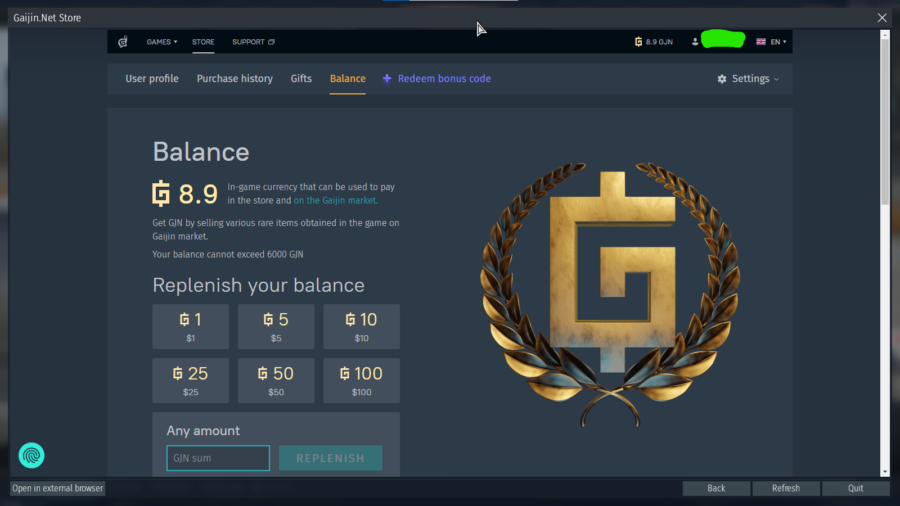Click the Refresh button
Viewport: 900px width, 506px height.
coord(786,488)
